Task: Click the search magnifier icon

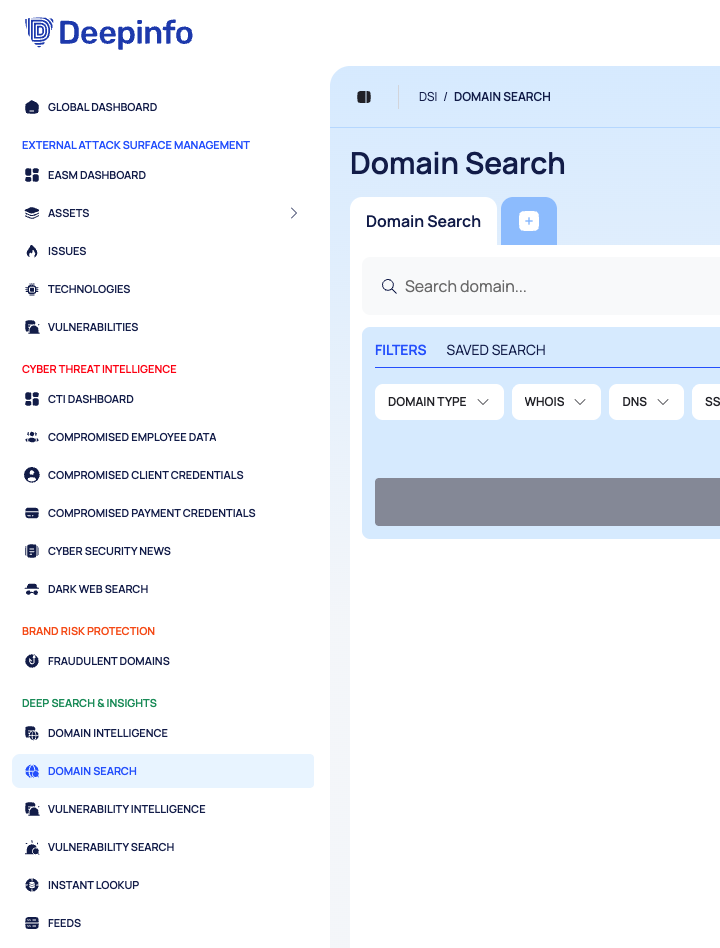Action: click(389, 287)
